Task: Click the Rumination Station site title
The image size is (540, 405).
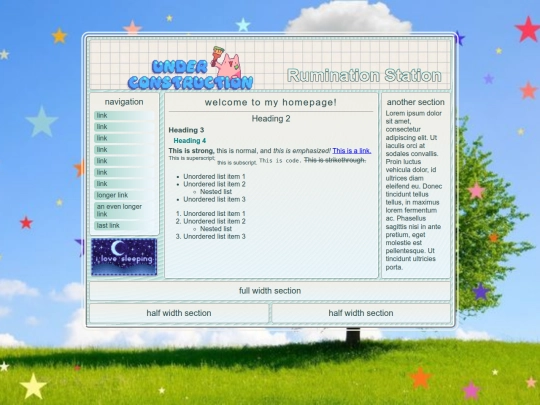Action: click(364, 75)
